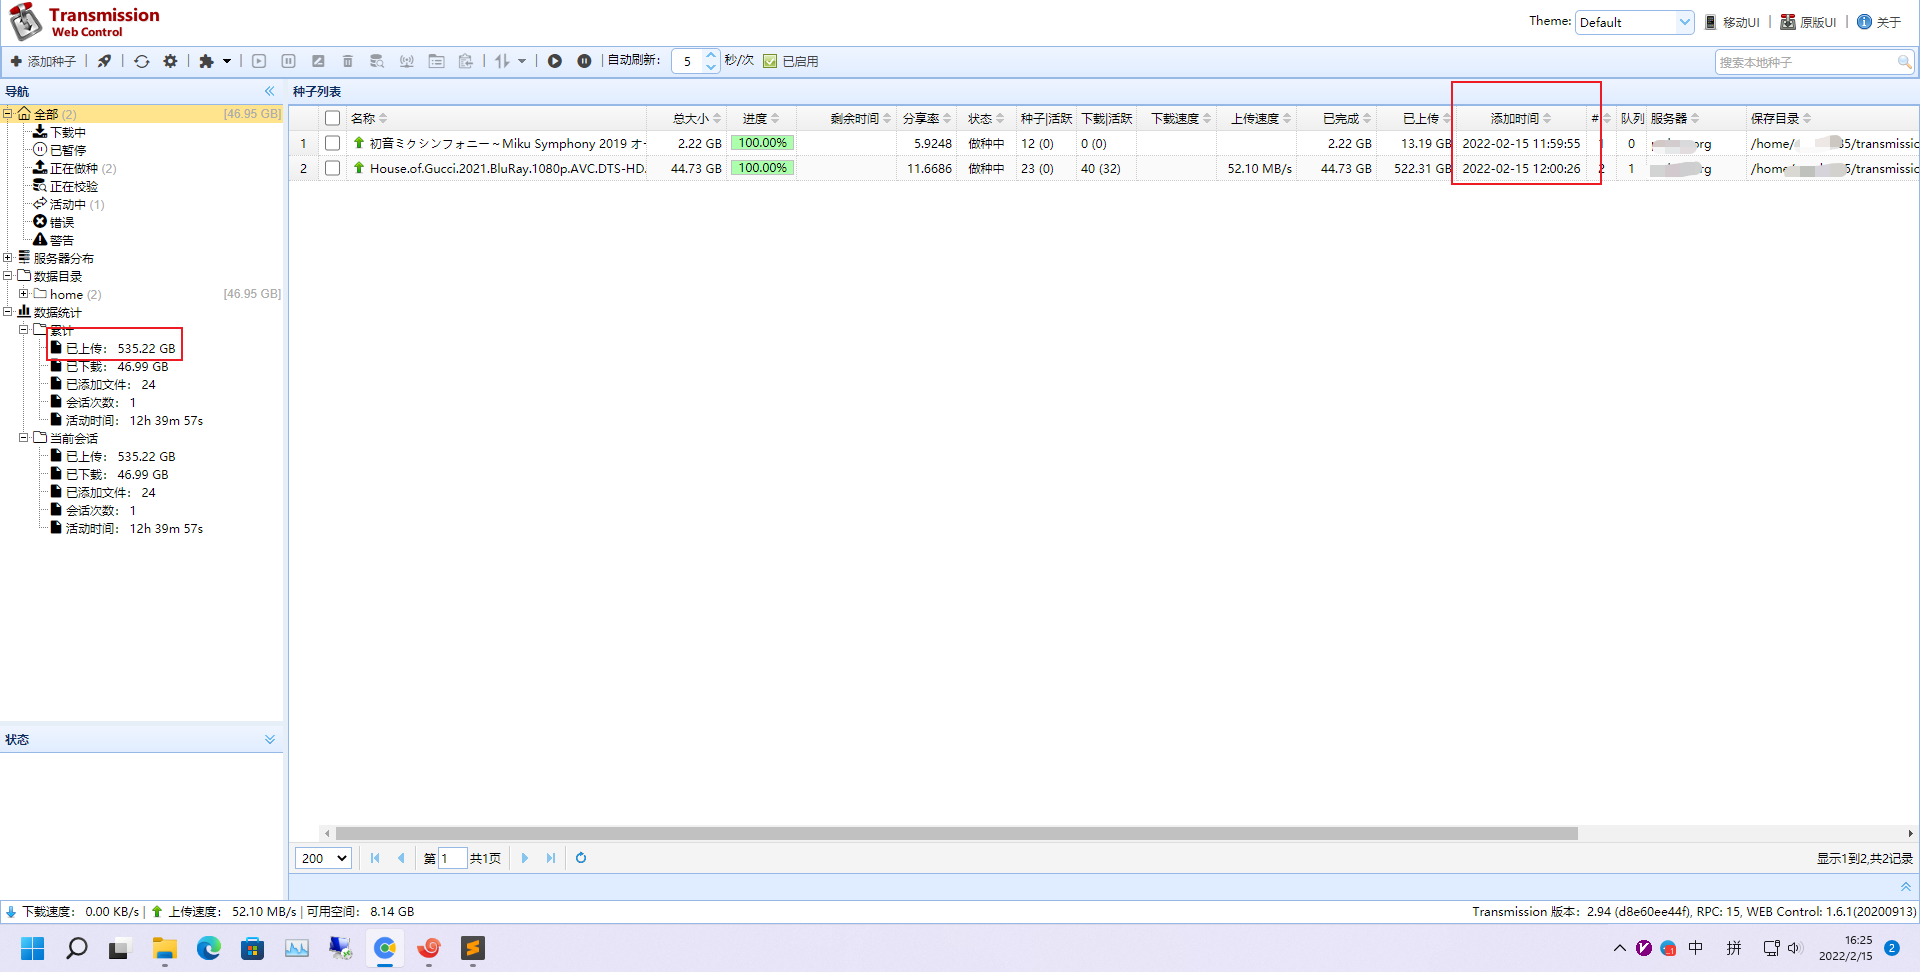Select 全部 in navigation tree
The height and width of the screenshot is (972, 1920).
46,114
